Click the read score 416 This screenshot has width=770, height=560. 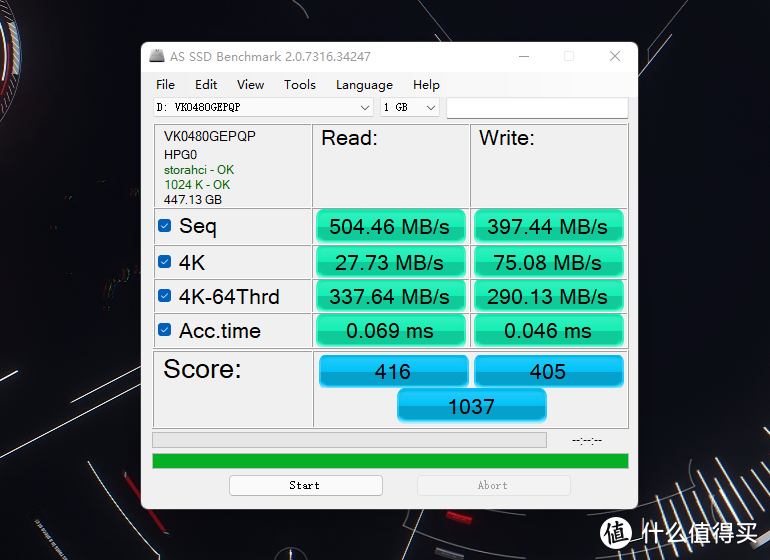click(x=393, y=371)
